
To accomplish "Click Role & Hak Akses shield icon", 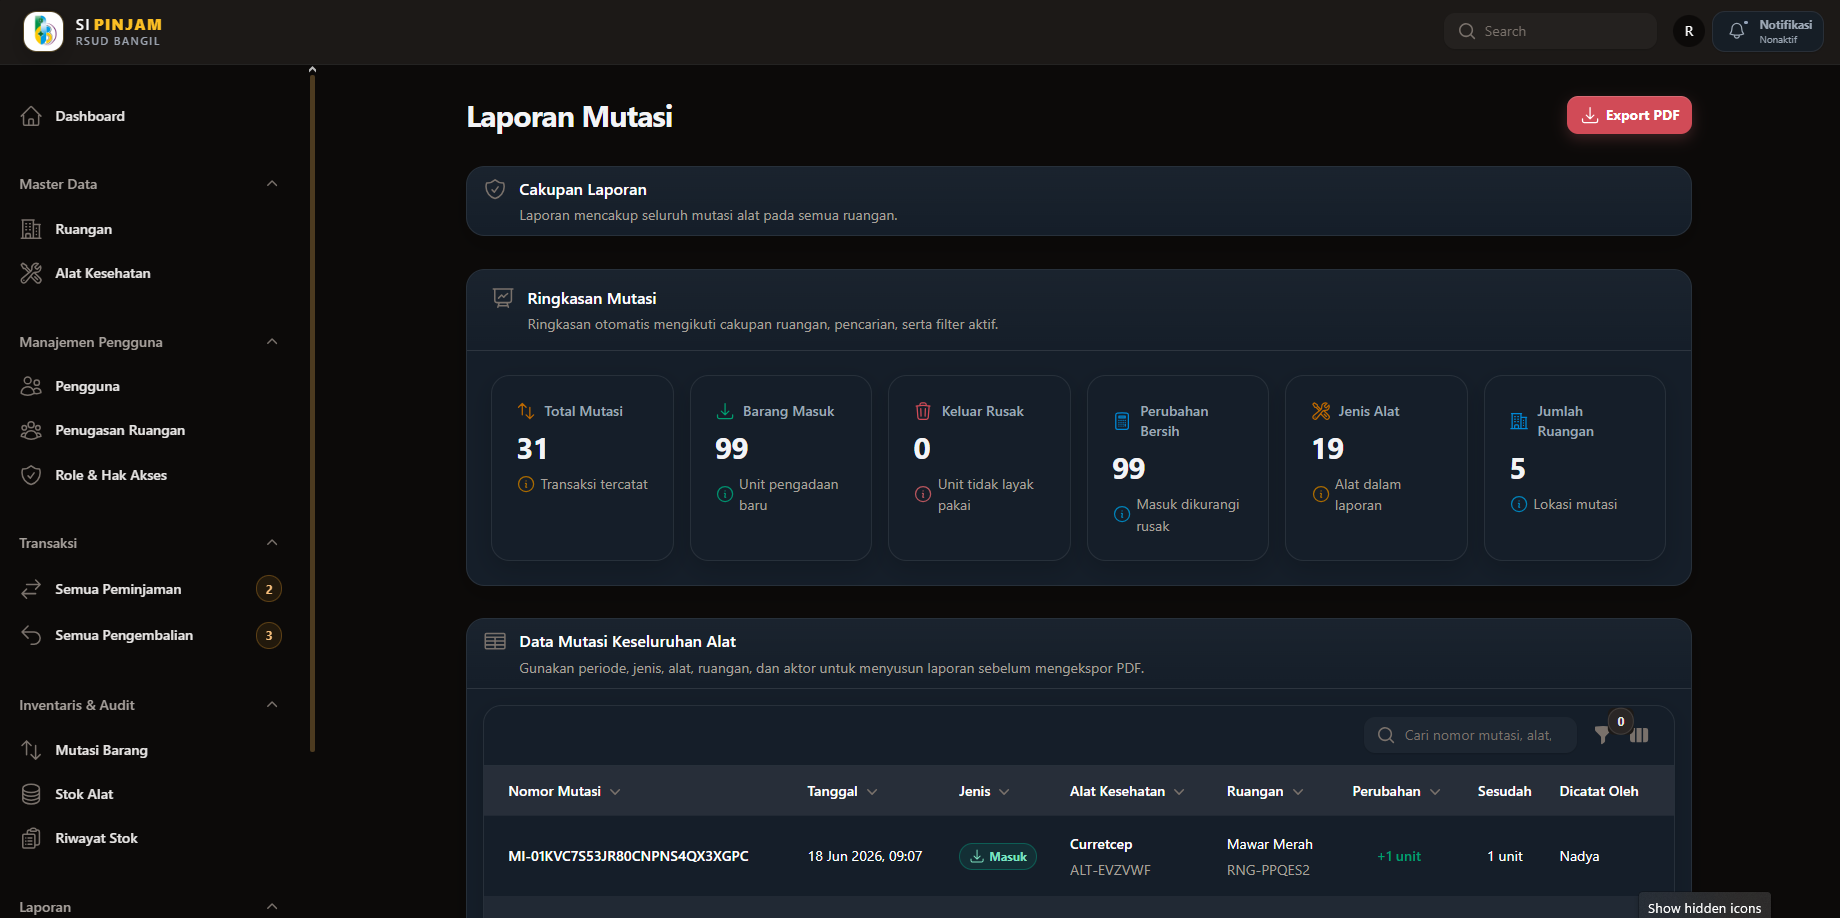I will (31, 475).
